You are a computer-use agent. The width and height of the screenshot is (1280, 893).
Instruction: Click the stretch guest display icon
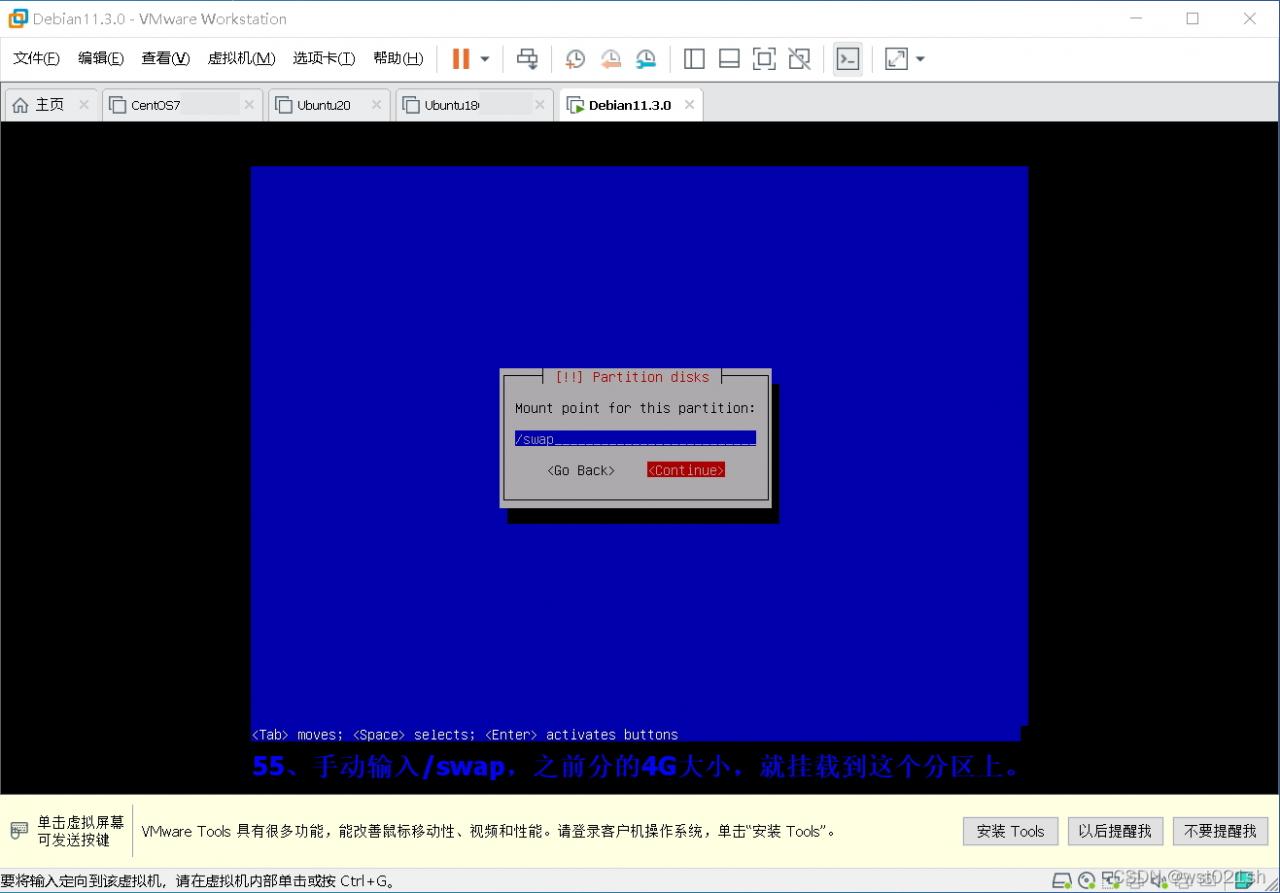(897, 59)
